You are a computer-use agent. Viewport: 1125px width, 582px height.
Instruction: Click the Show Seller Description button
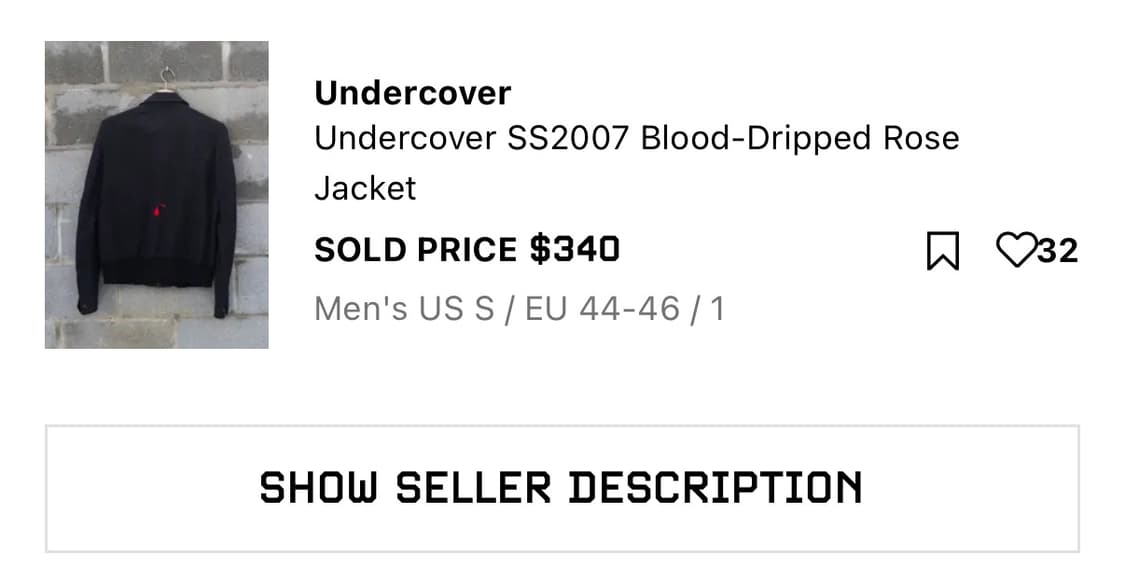click(561, 488)
